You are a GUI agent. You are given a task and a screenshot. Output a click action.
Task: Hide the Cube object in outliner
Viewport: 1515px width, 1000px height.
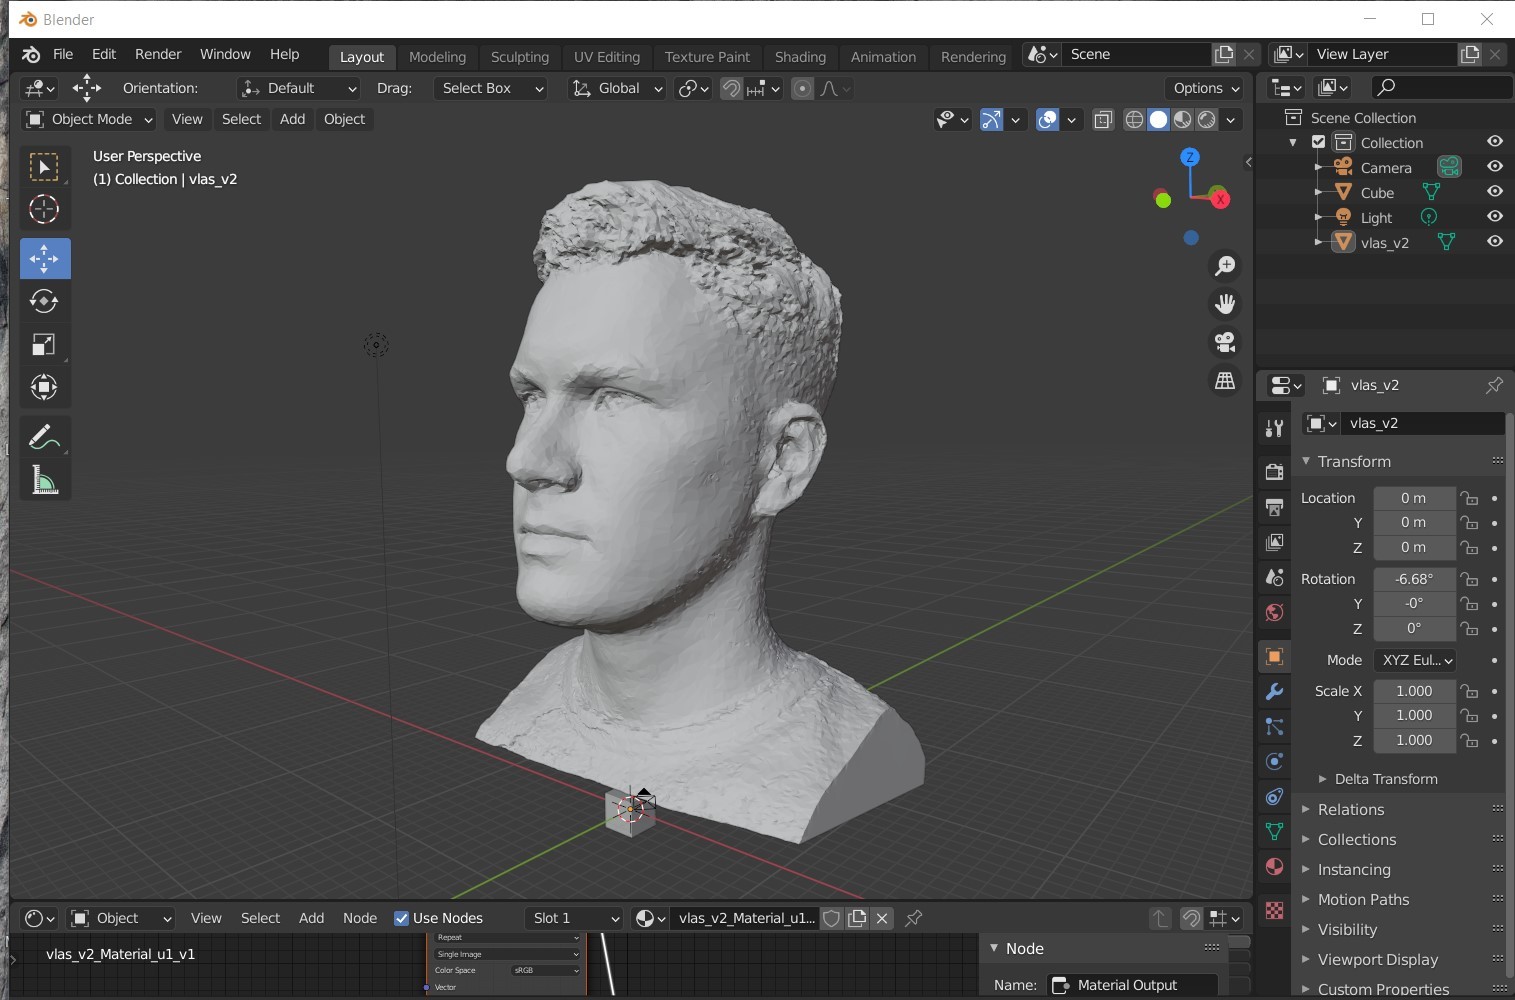(x=1495, y=192)
